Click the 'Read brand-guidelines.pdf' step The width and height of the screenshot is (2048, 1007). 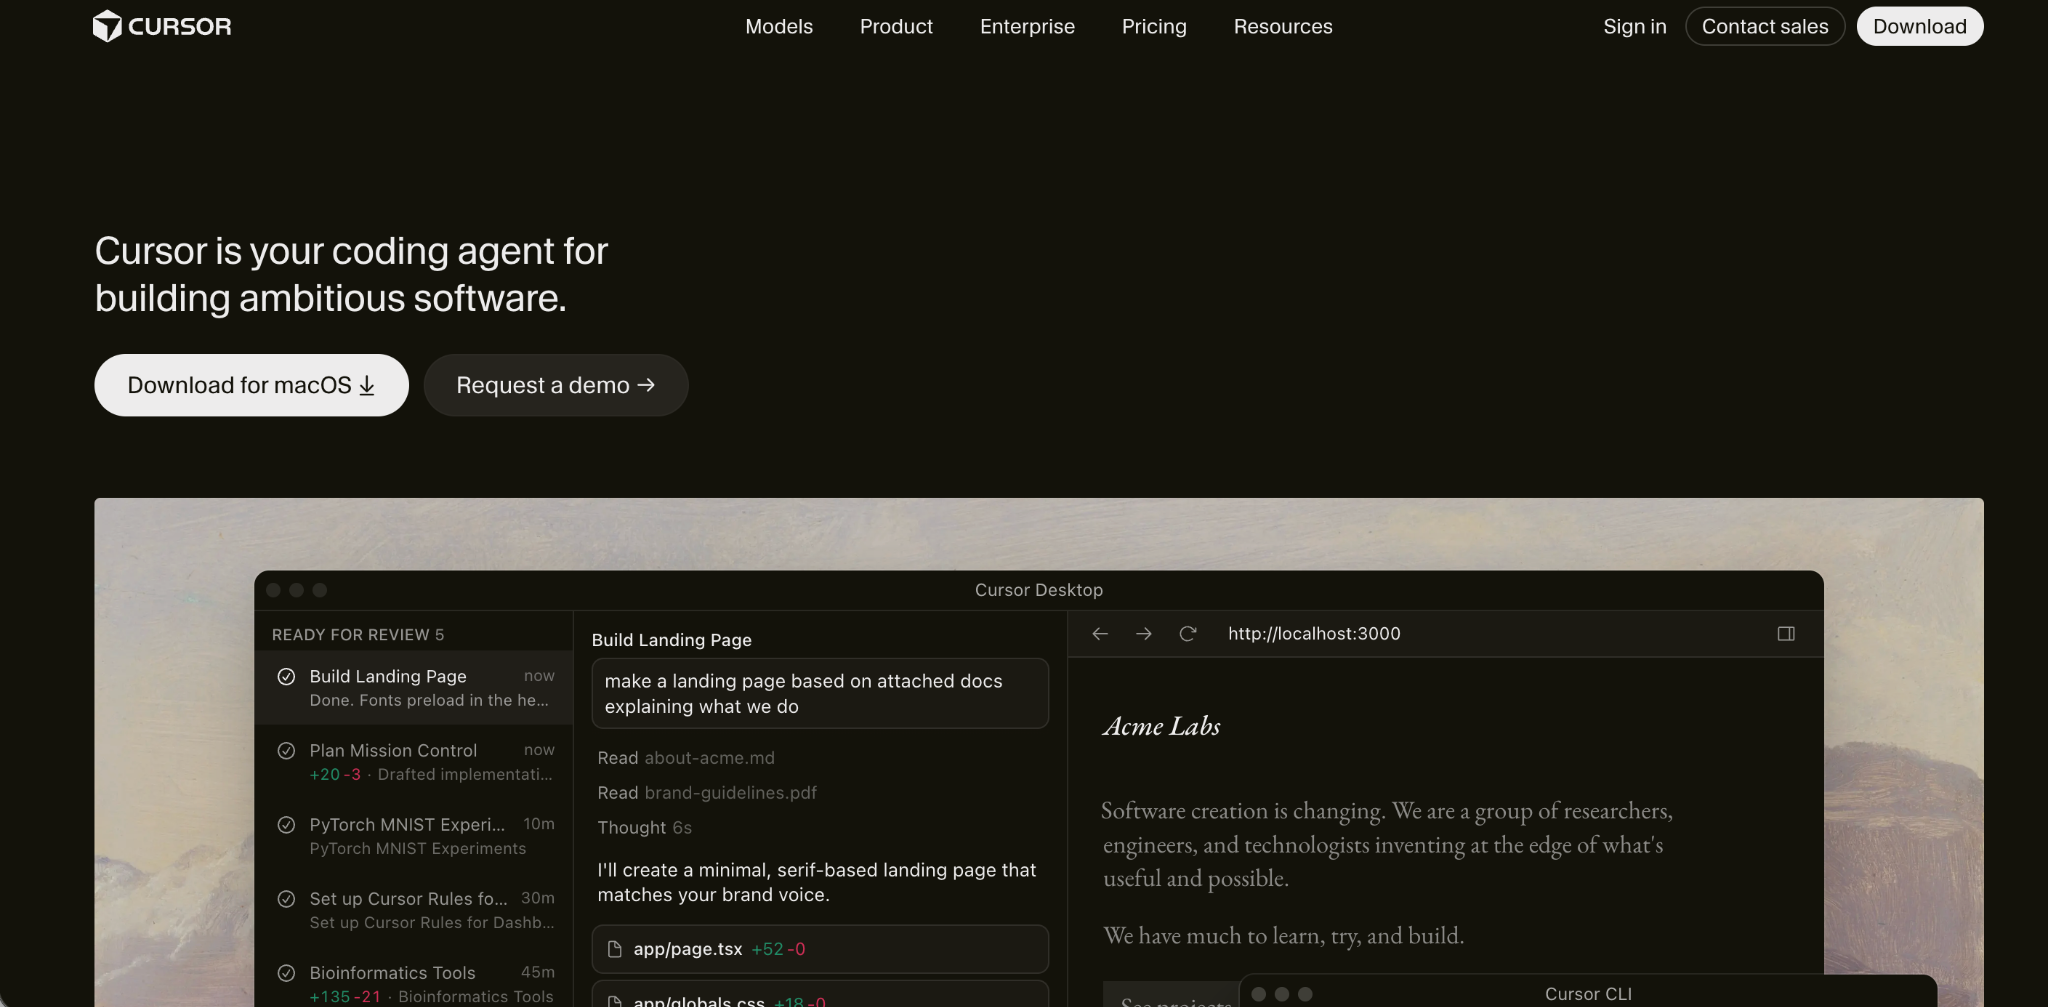[707, 793]
